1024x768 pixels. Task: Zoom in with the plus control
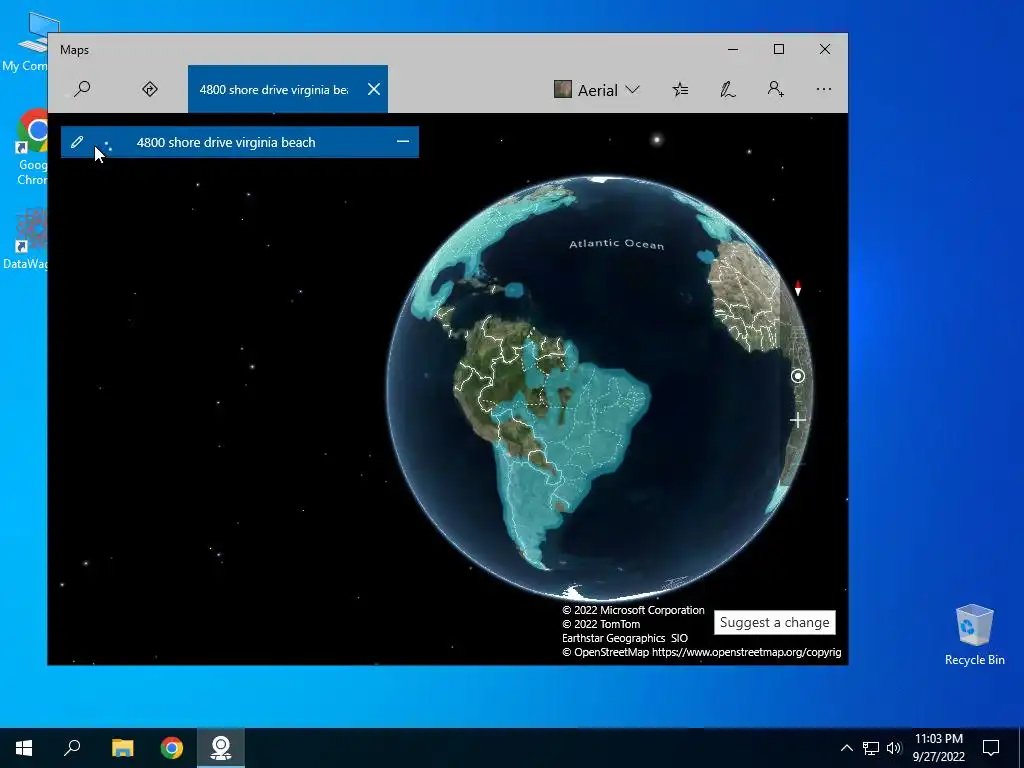click(x=797, y=420)
